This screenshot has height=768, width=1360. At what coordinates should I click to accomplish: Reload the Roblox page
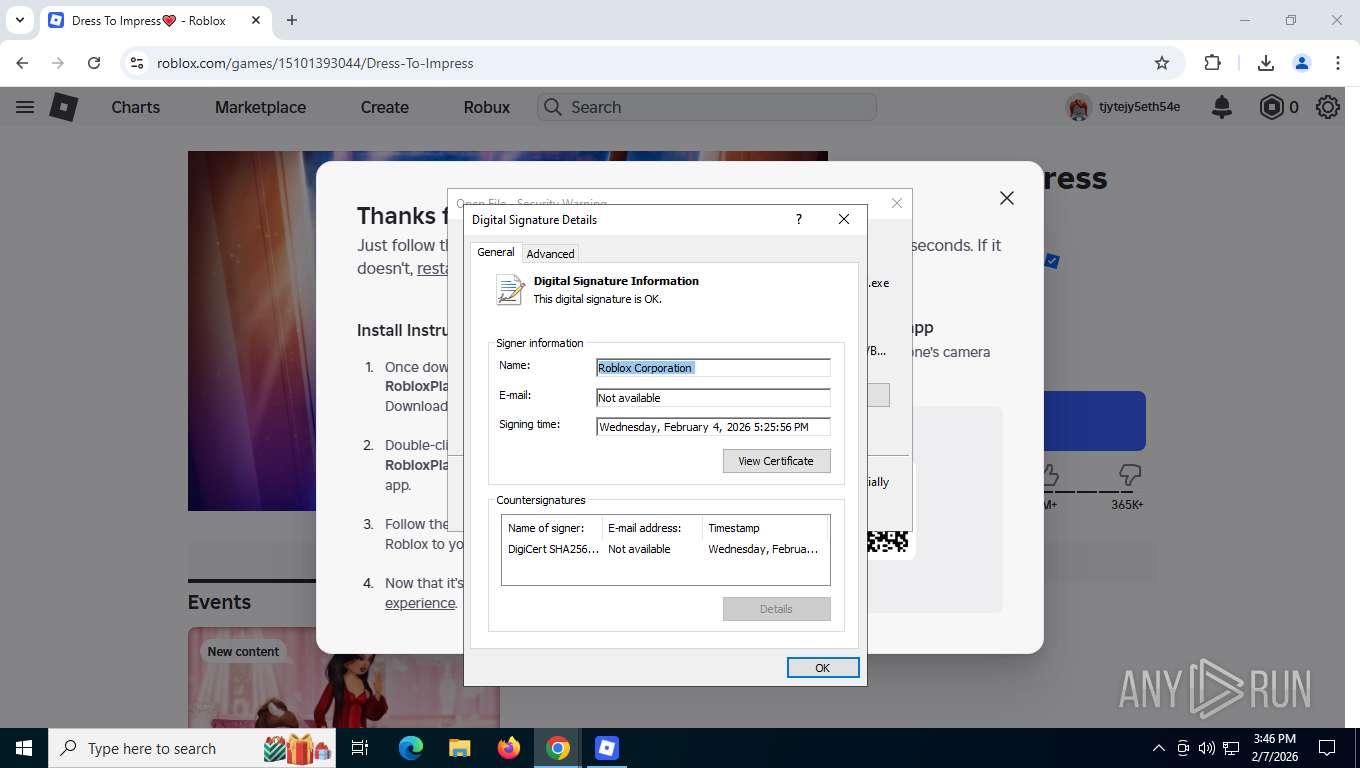coord(94,63)
